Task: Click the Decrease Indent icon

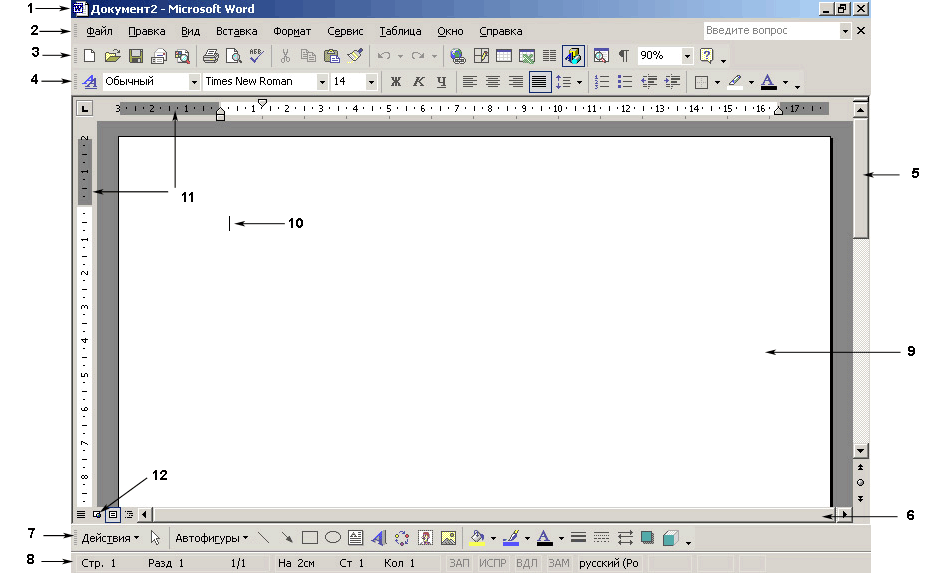Action: tap(649, 82)
